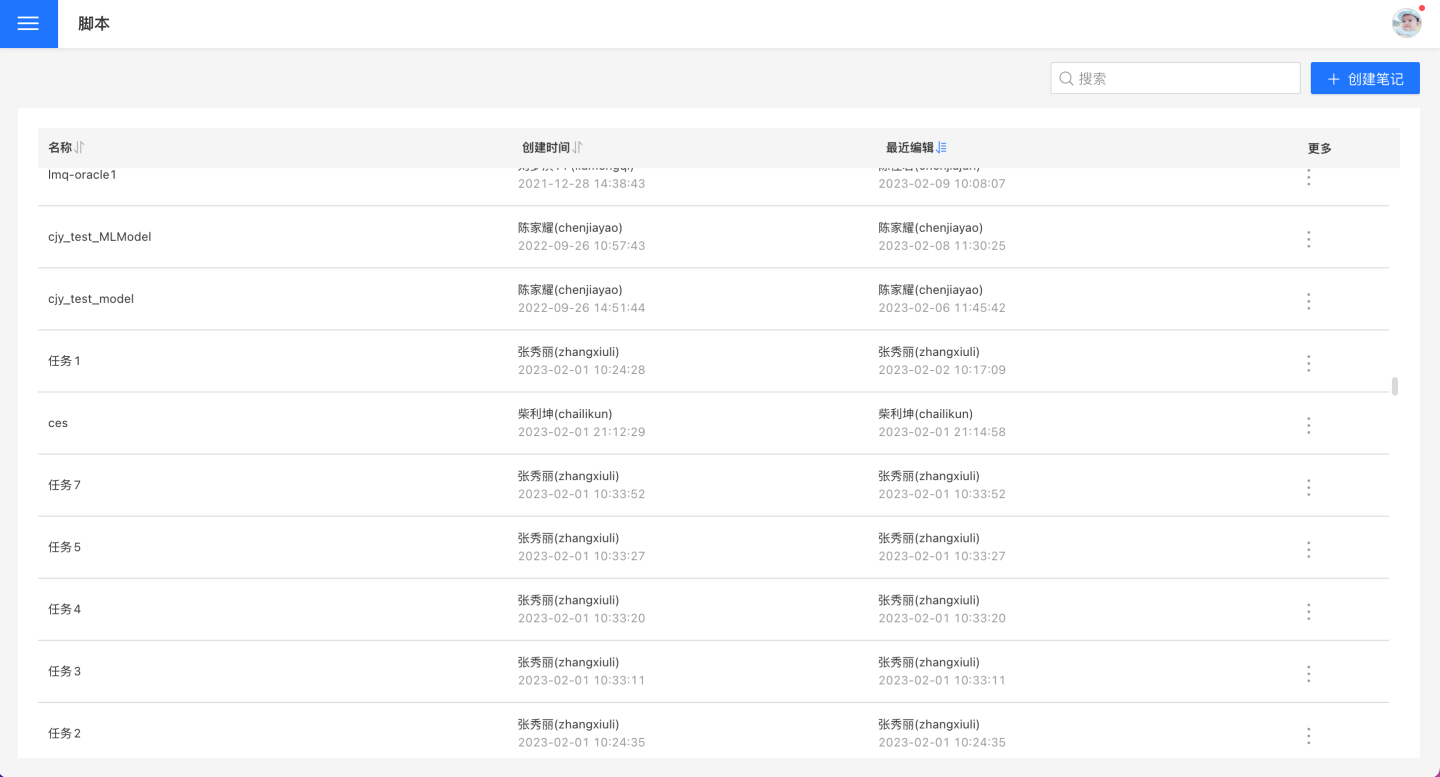The width and height of the screenshot is (1440, 777).
Task: Open more menu for 任务3 row
Action: [1308, 673]
